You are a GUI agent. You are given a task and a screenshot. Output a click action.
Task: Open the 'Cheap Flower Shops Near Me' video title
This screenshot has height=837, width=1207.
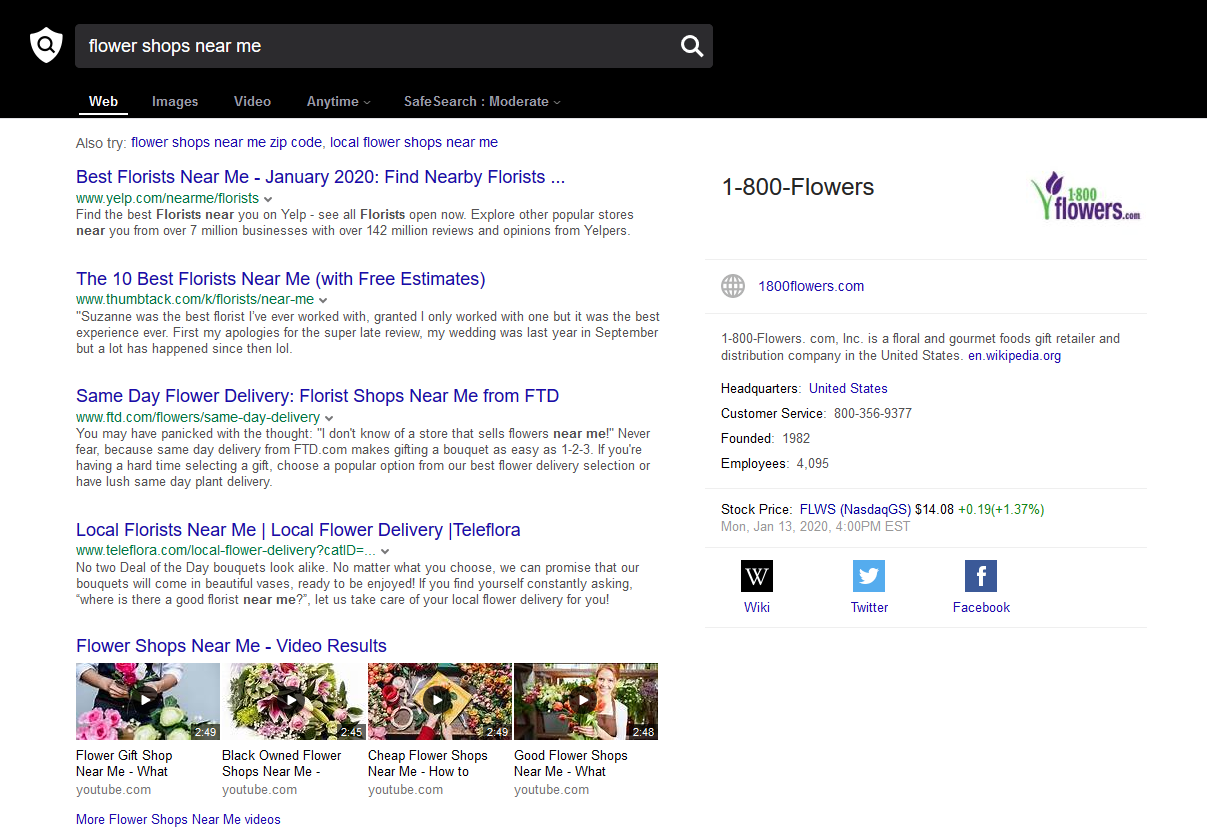click(x=428, y=764)
